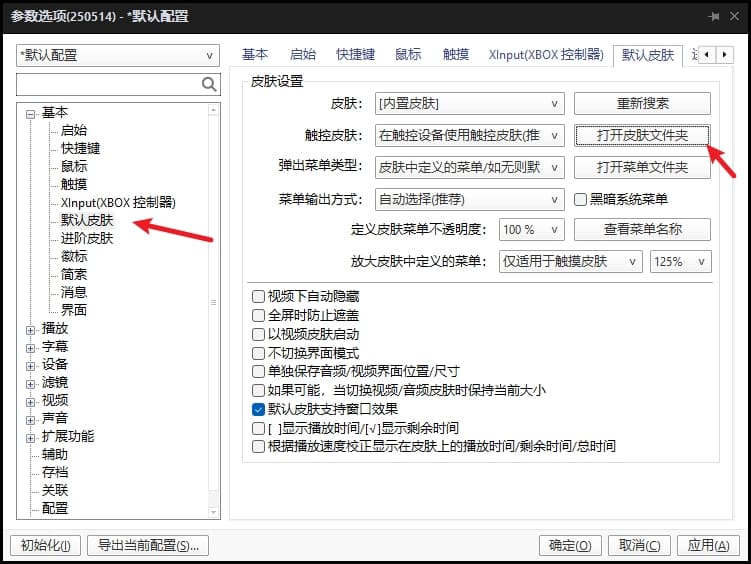Image resolution: width=751 pixels, height=564 pixels.
Task: Expand the 字幕 tree node
Action: coord(31,348)
